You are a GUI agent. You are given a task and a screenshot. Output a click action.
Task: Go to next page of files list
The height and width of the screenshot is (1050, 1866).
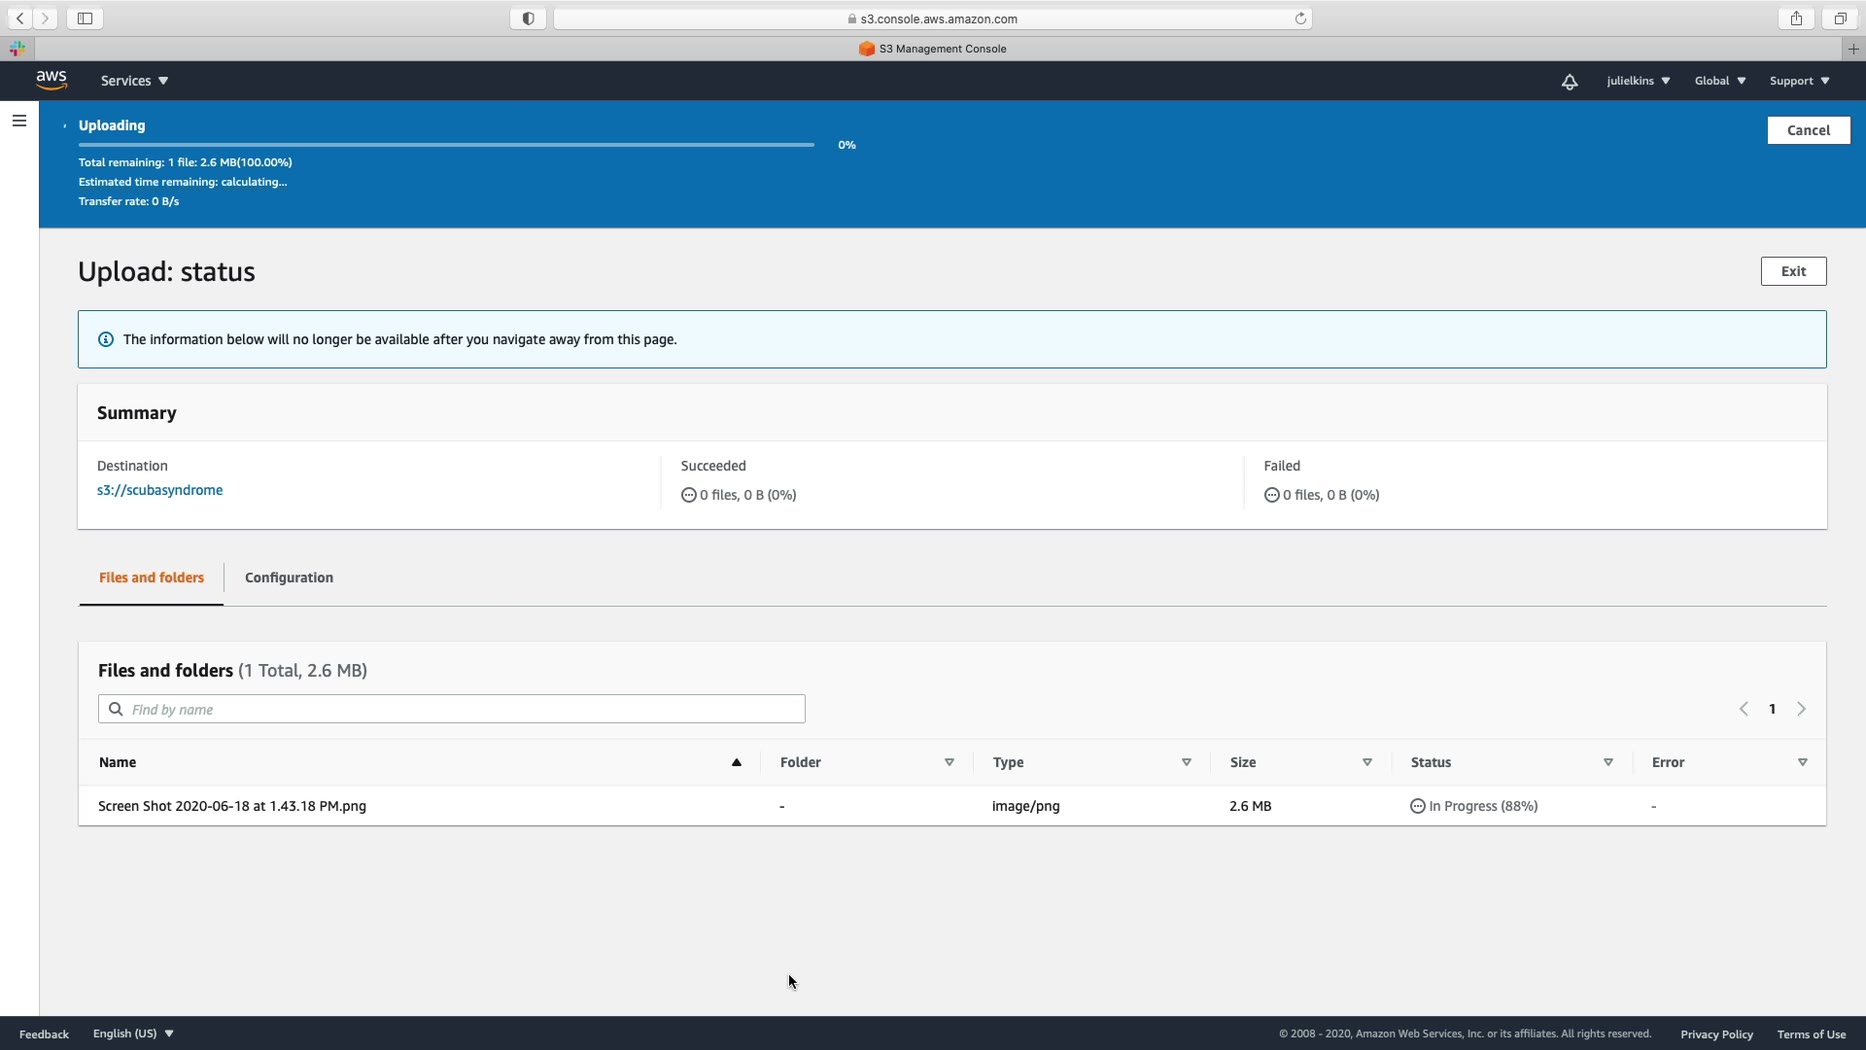[1801, 709]
